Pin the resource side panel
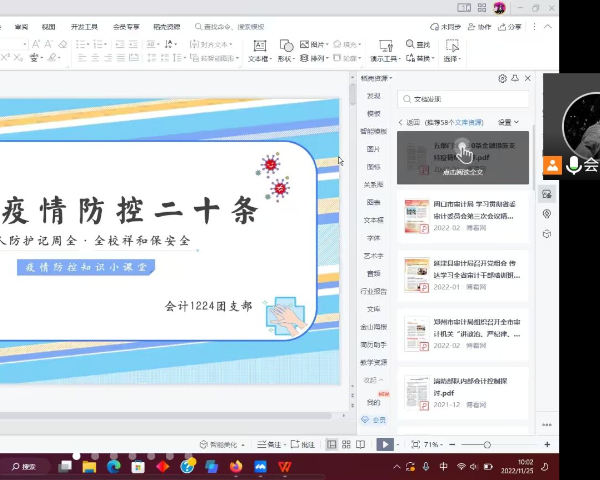The width and height of the screenshot is (600, 480). [x=515, y=78]
